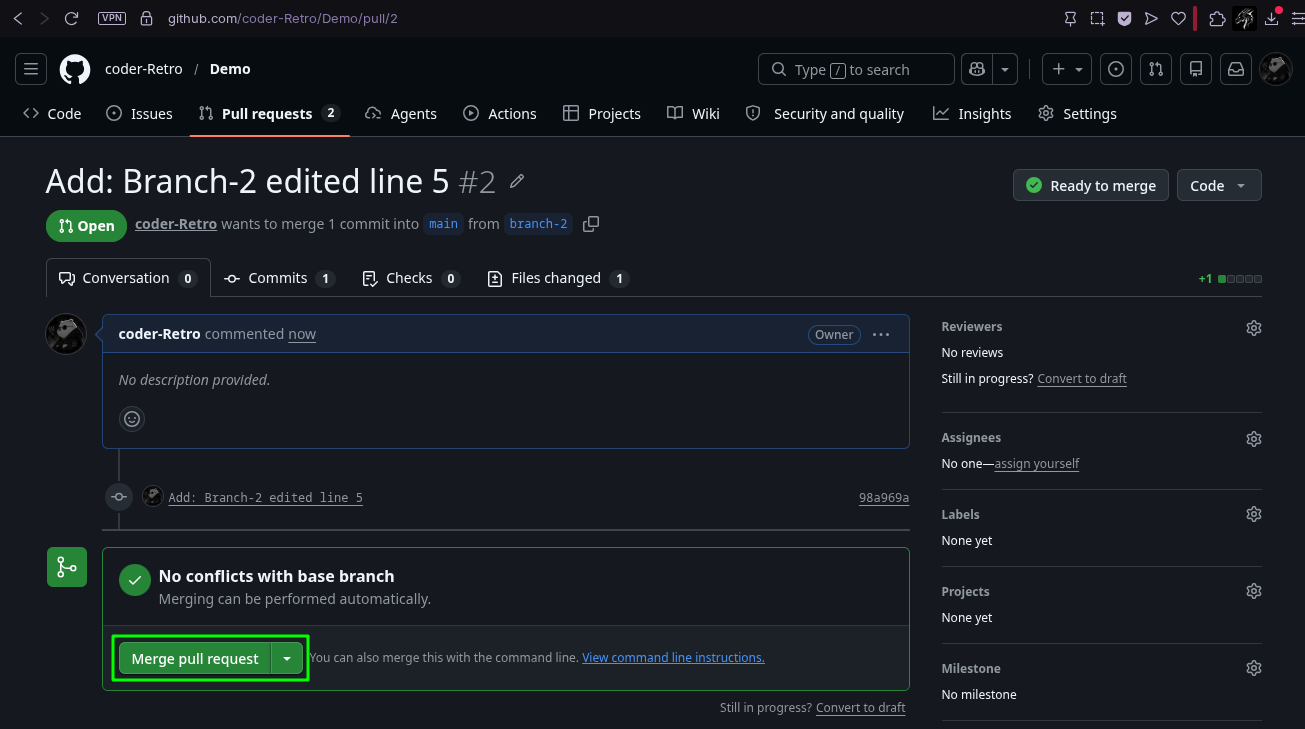1305x729 pixels.
Task: Add an emoji reaction to comment
Action: pos(132,418)
